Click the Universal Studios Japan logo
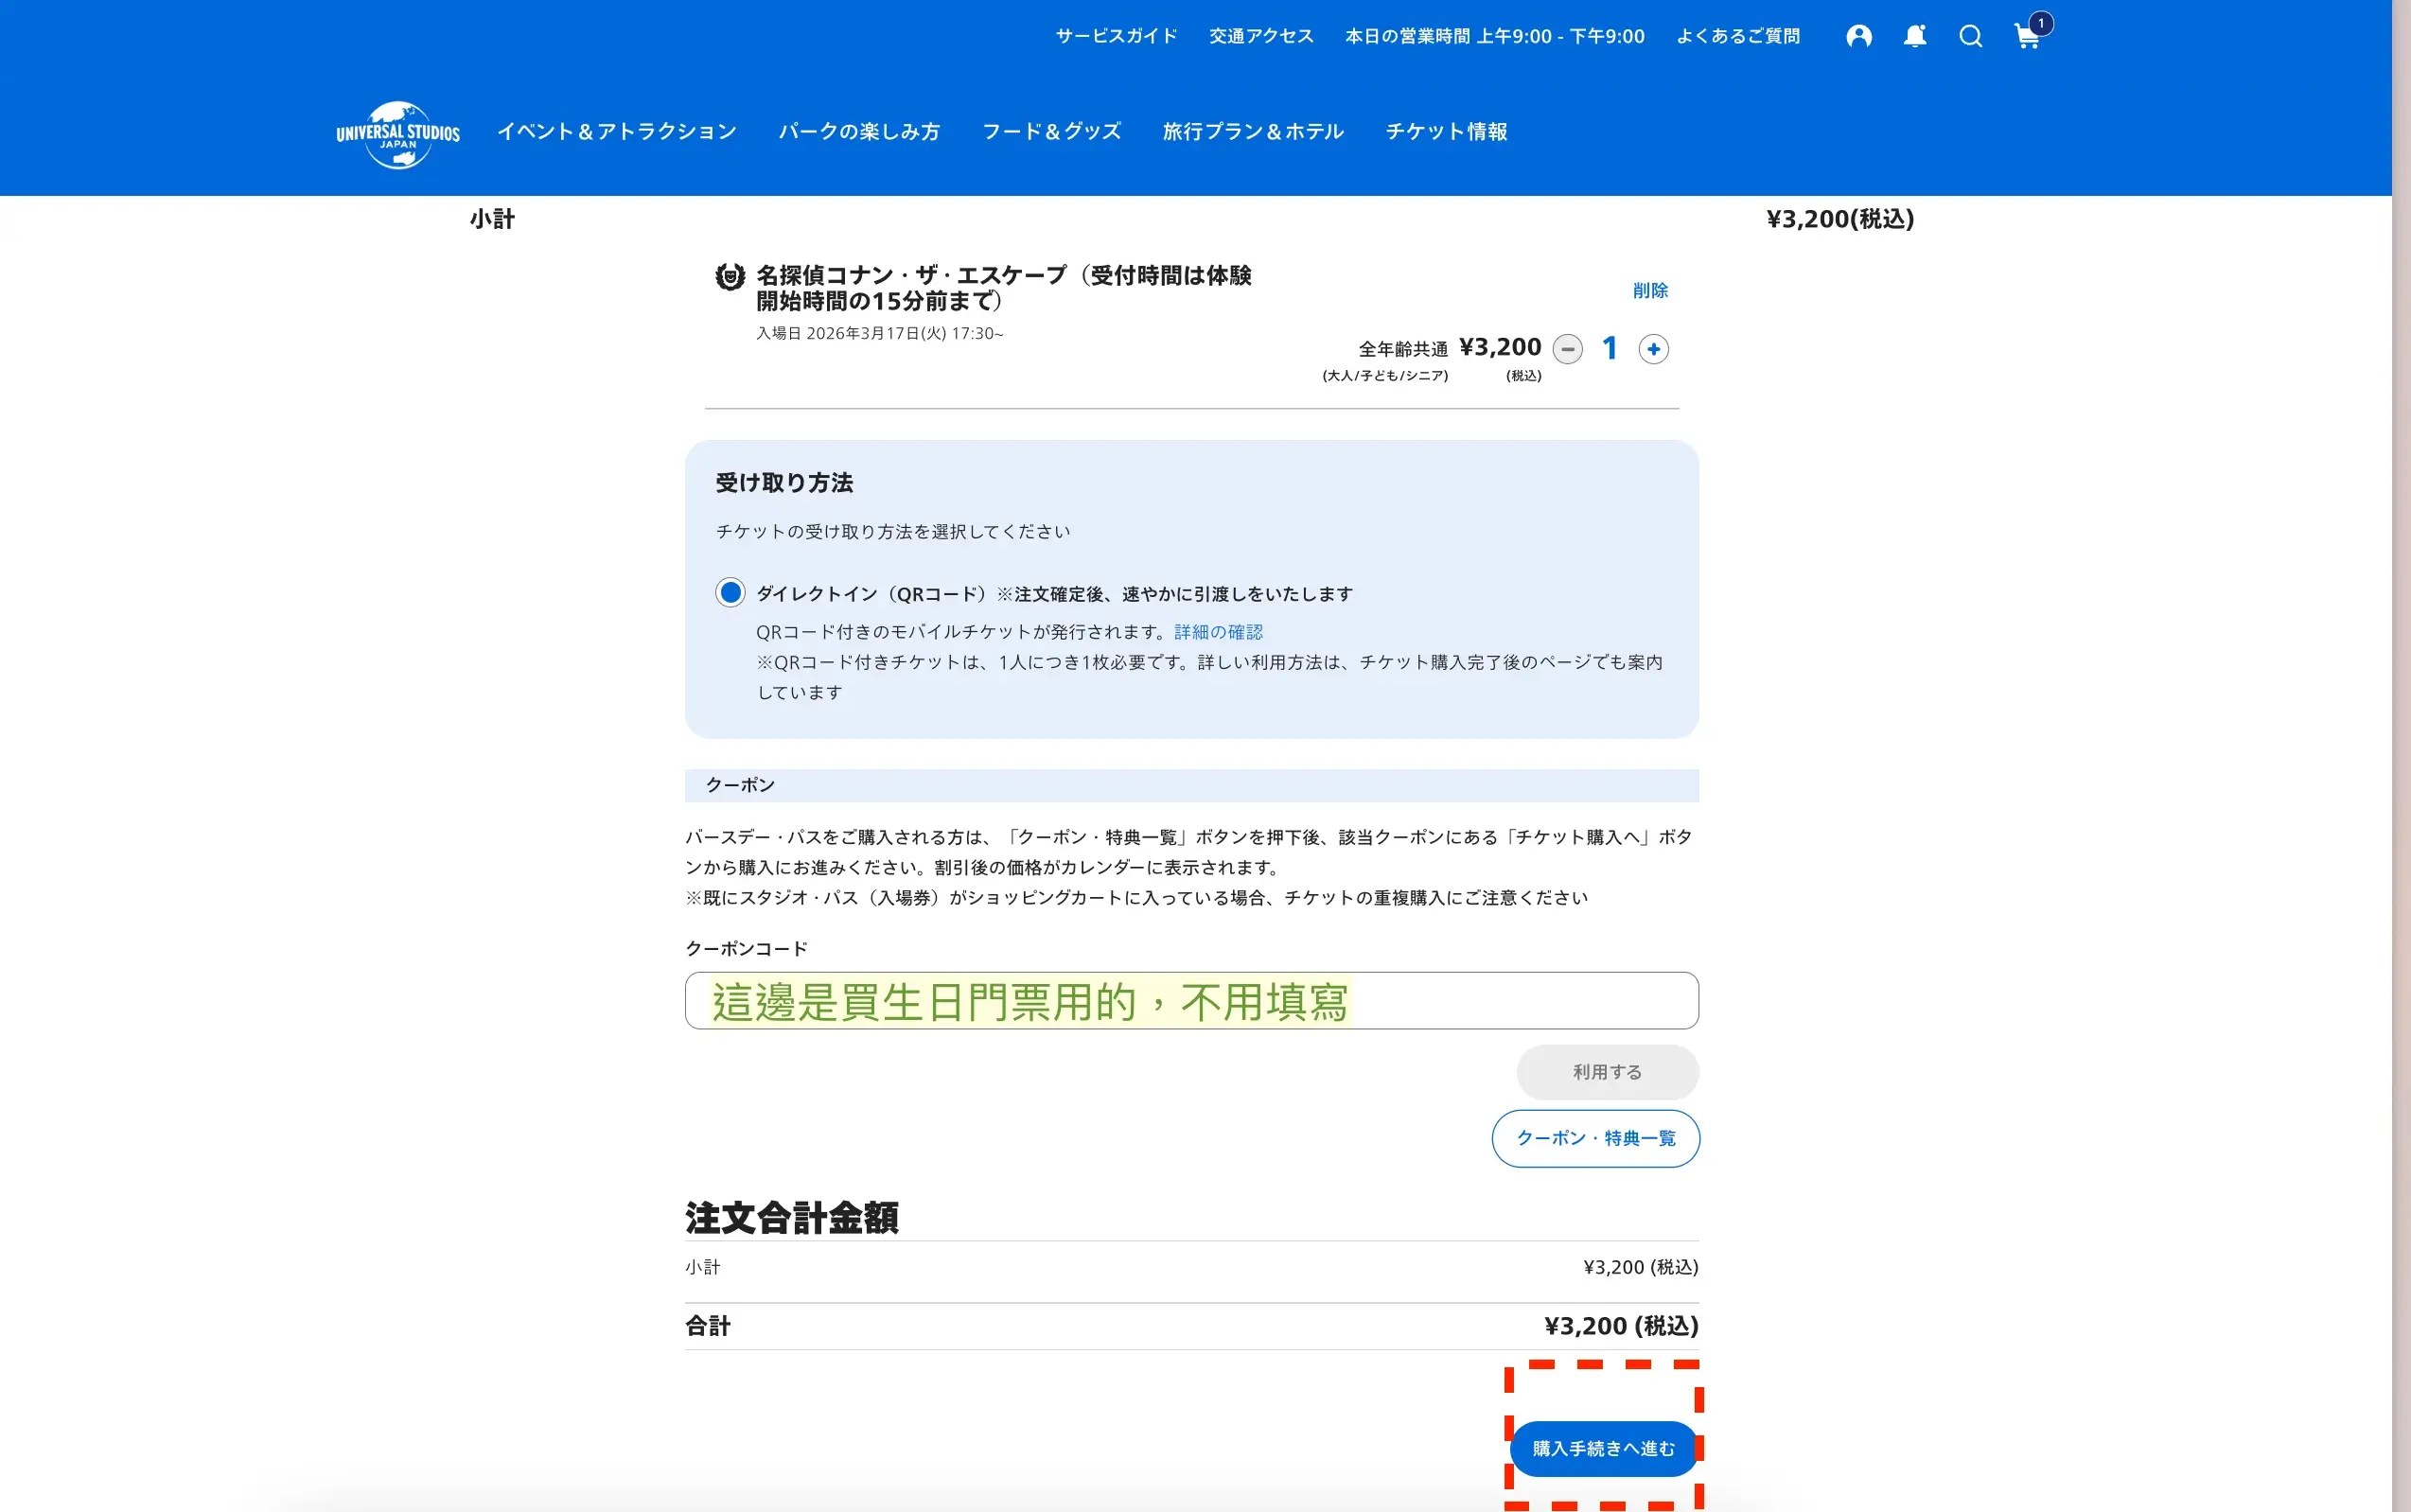This screenshot has width=2411, height=1512. pos(398,134)
